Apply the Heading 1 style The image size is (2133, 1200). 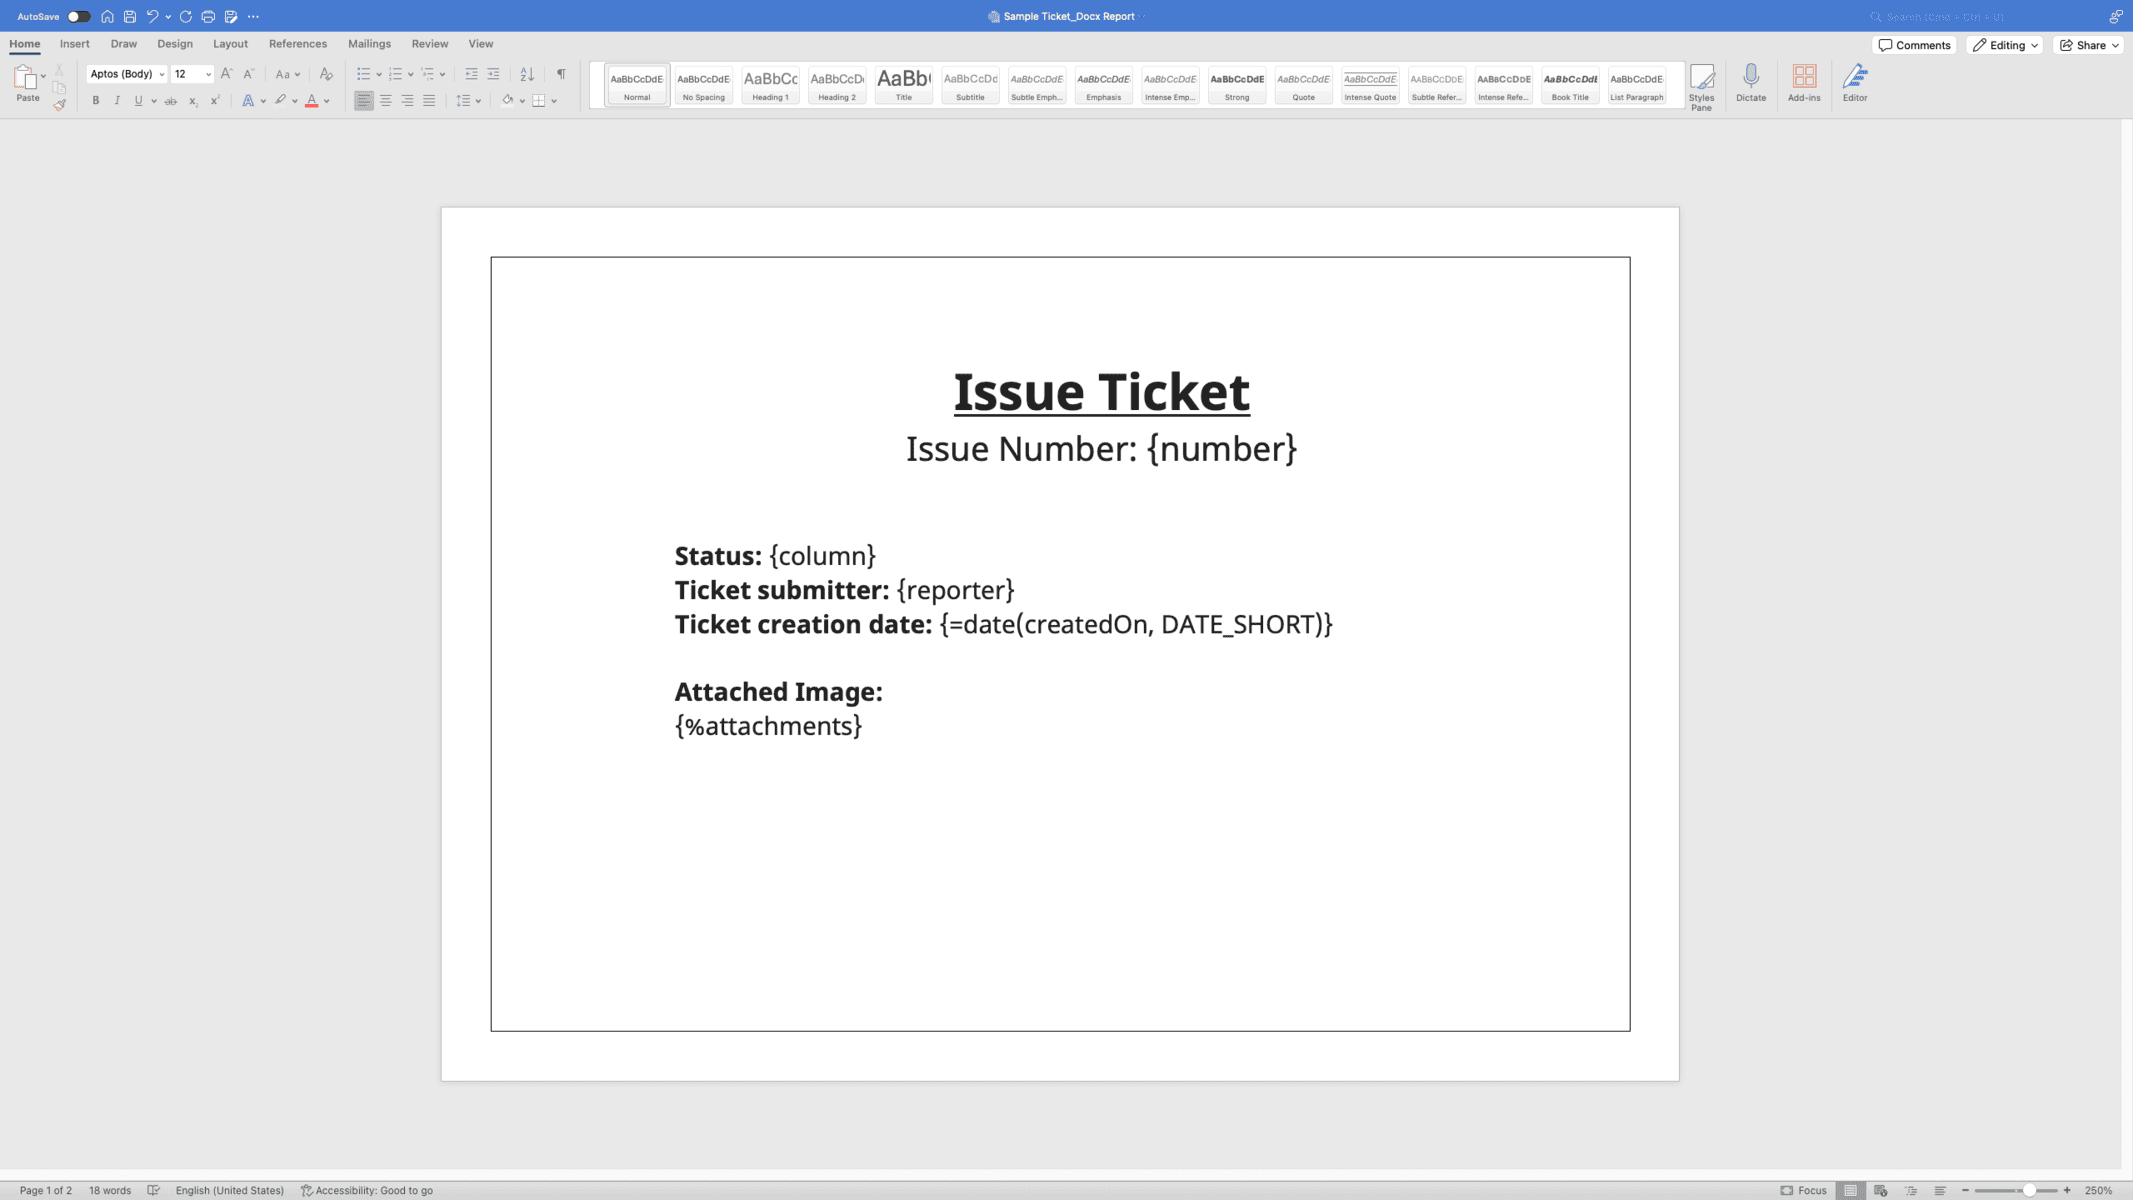coord(770,85)
